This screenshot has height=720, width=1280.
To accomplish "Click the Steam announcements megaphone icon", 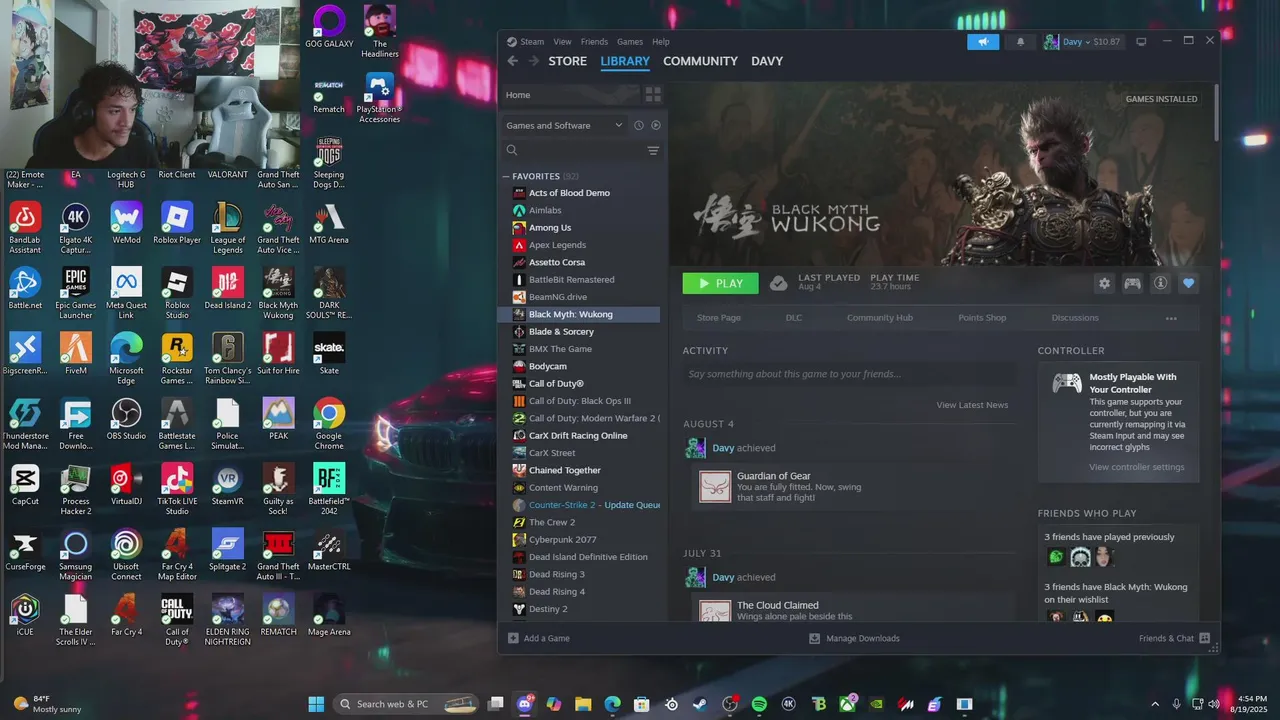I will (x=983, y=42).
